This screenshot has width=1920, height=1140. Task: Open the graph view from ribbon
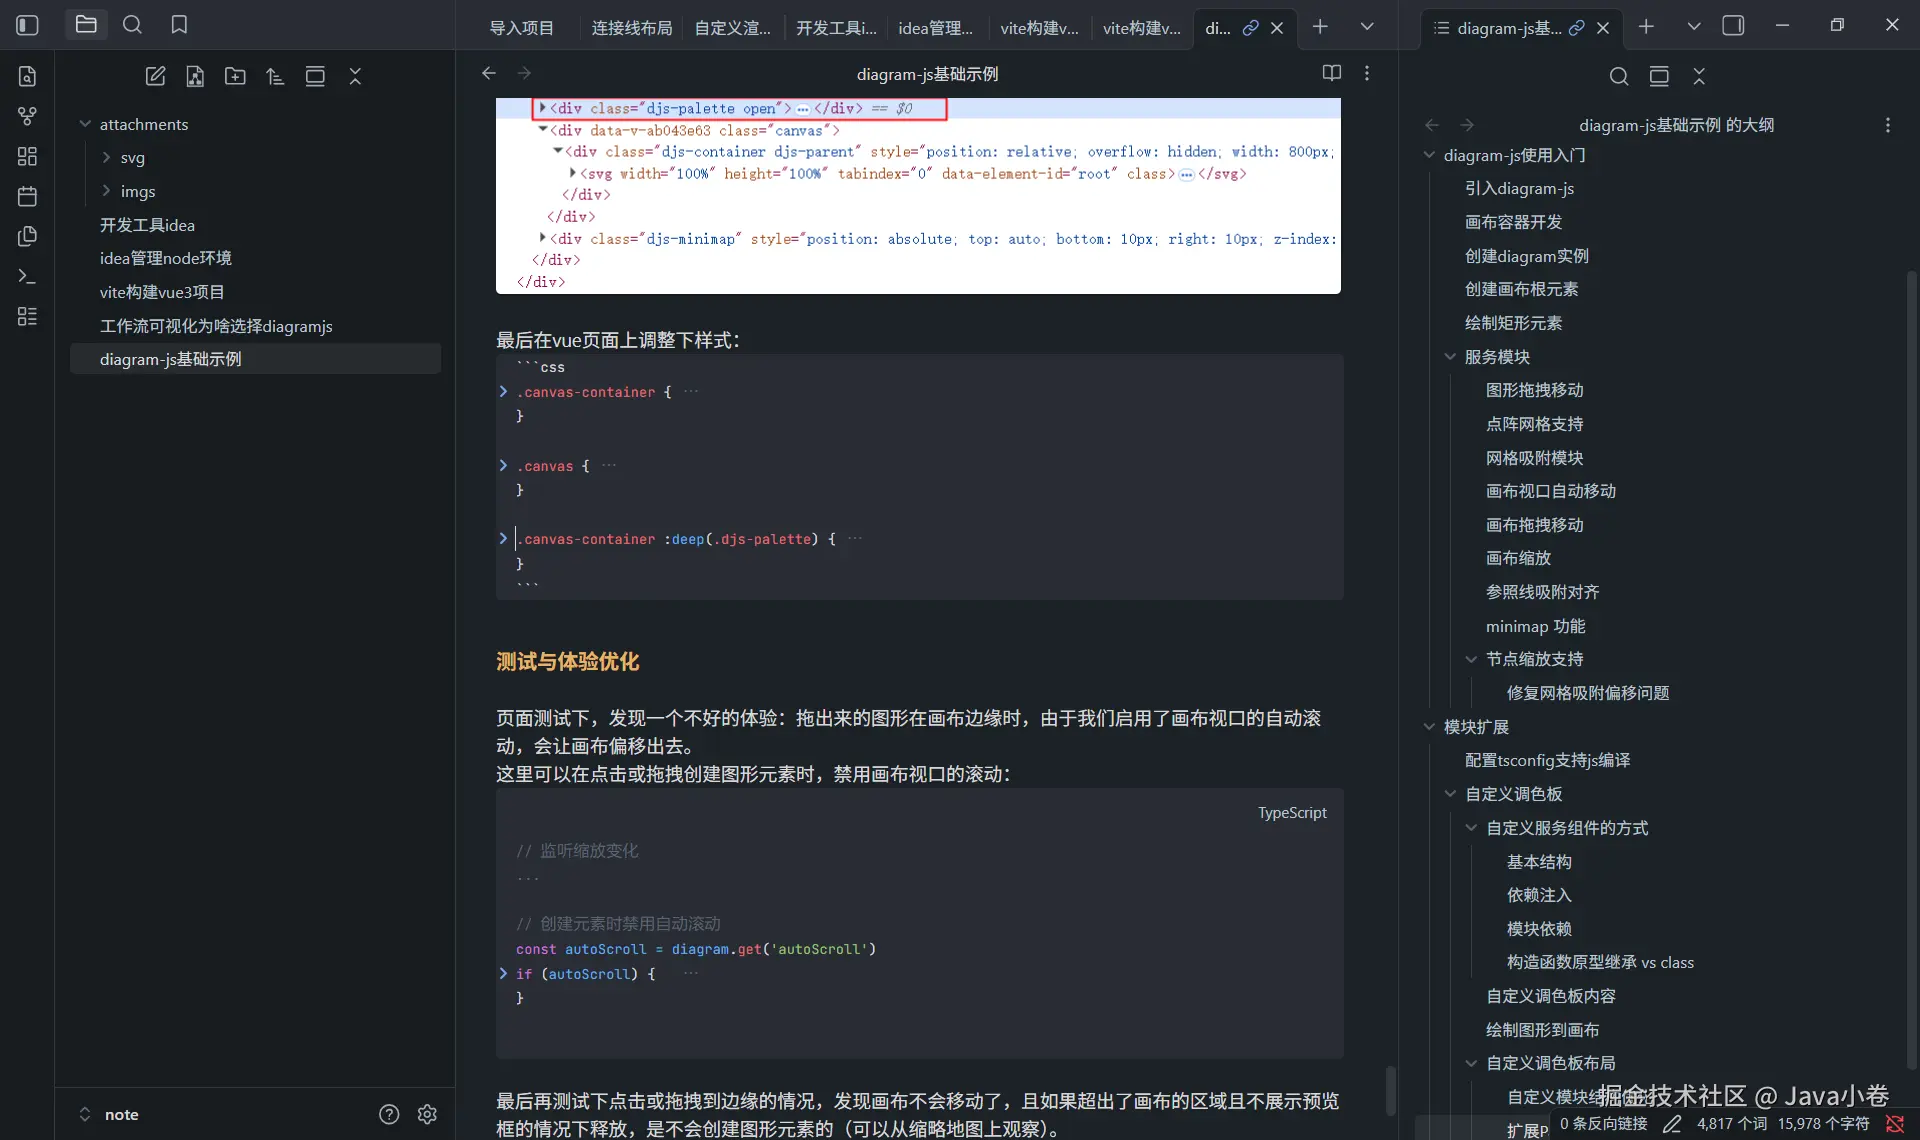[x=27, y=116]
